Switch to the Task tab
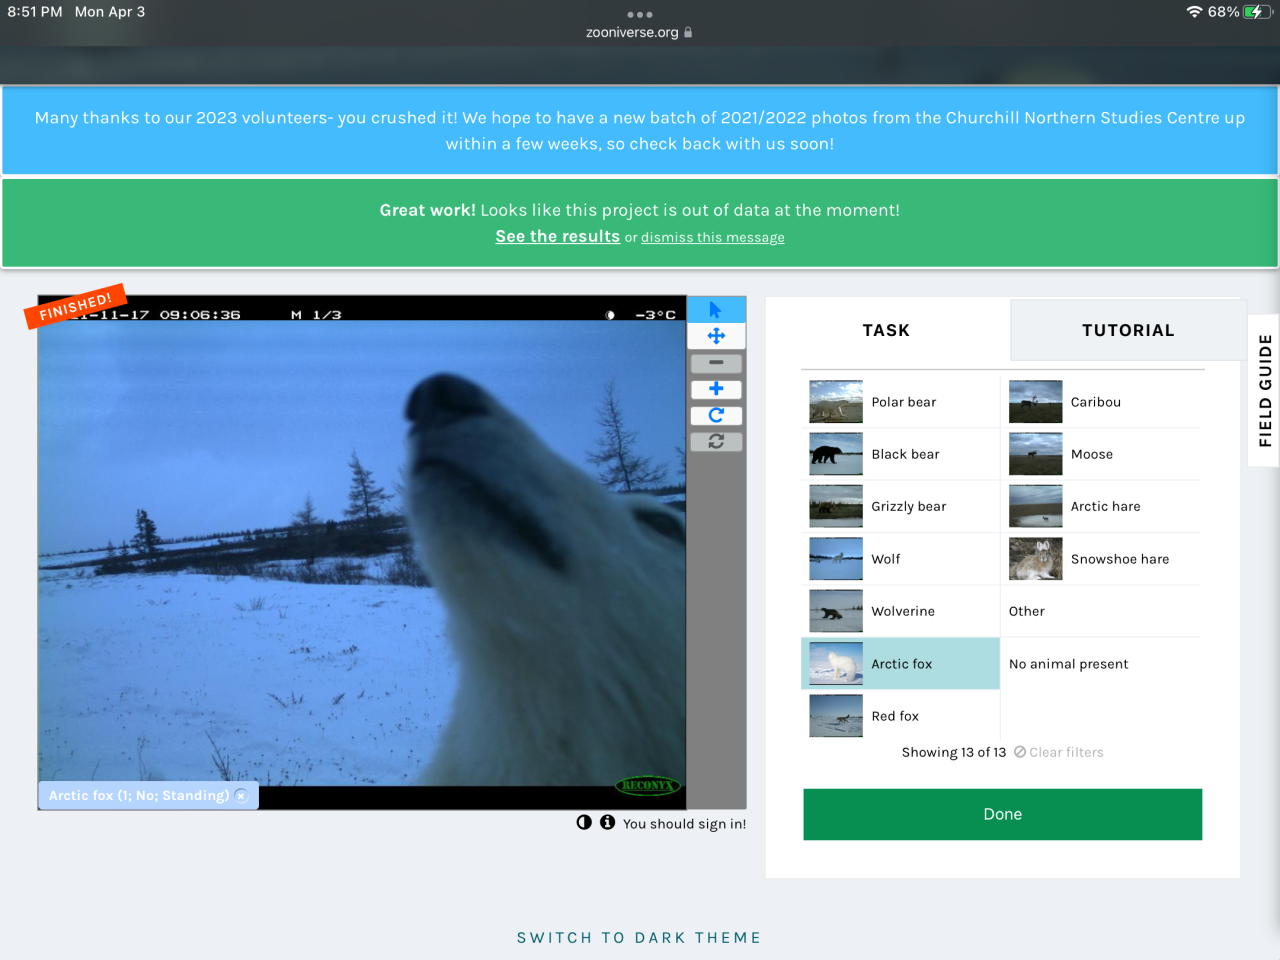This screenshot has height=960, width=1280. [887, 330]
